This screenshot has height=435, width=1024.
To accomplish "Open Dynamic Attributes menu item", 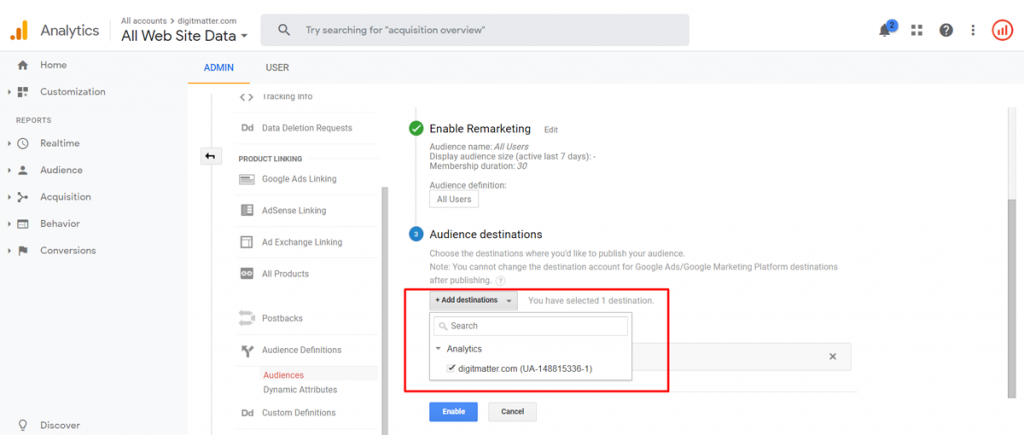I will pos(300,390).
